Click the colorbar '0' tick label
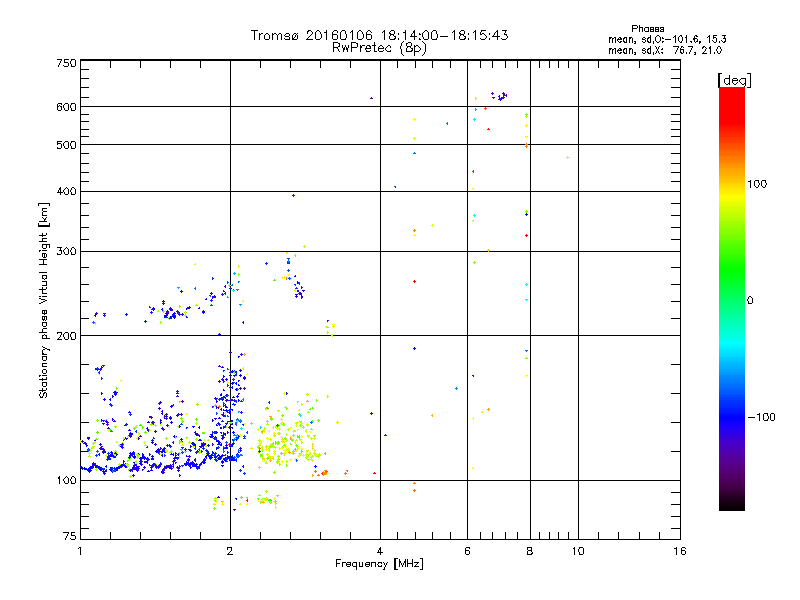Image resolution: width=800 pixels, height=600 pixels. 750,300
